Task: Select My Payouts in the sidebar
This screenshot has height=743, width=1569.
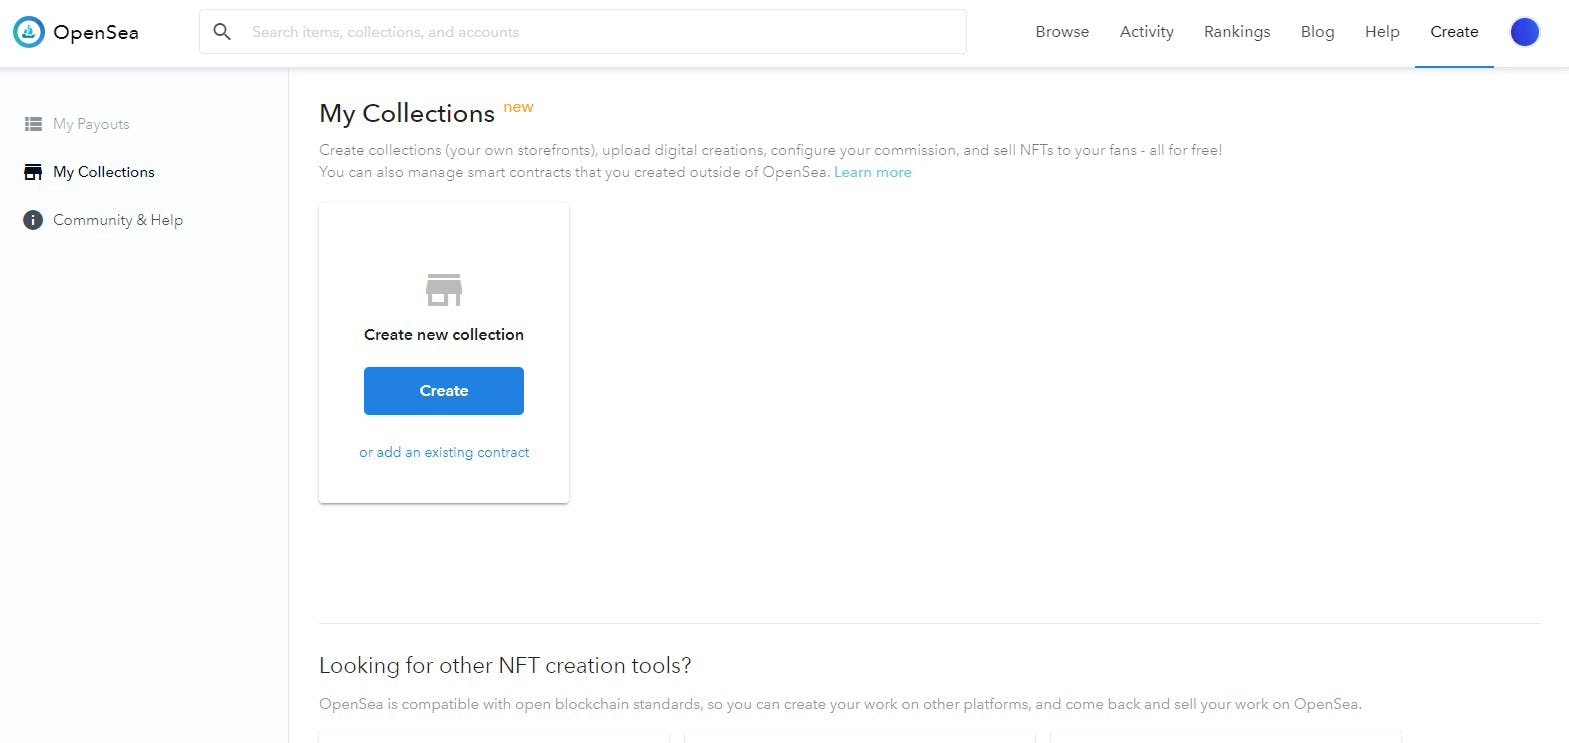Action: (x=91, y=124)
